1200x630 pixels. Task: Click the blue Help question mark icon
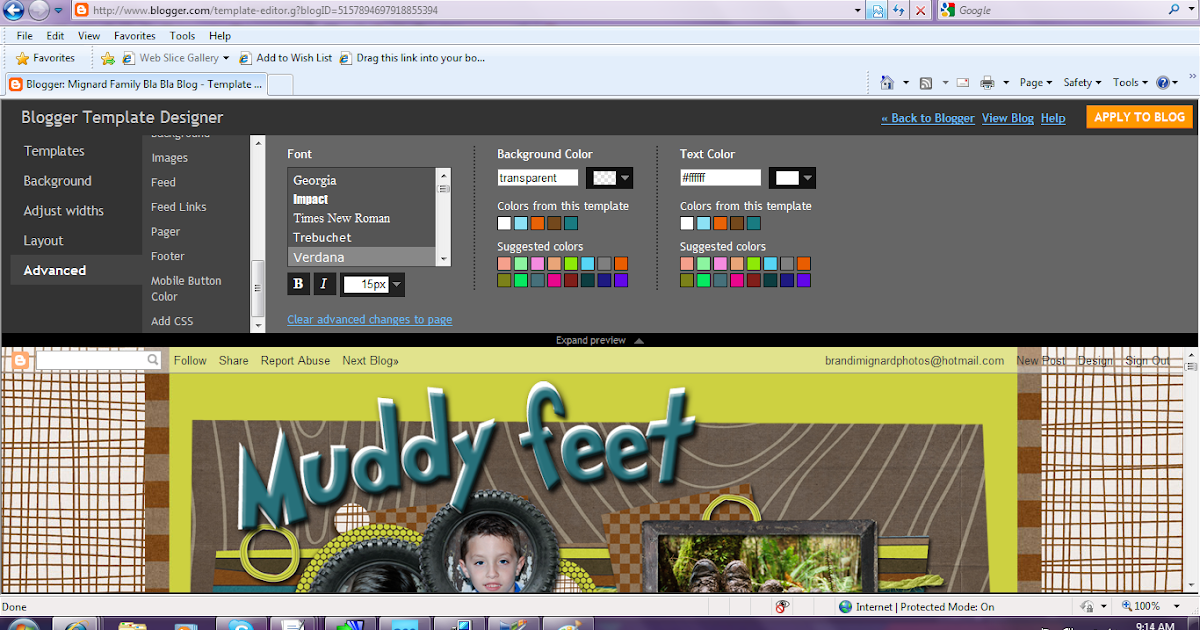tap(1163, 83)
